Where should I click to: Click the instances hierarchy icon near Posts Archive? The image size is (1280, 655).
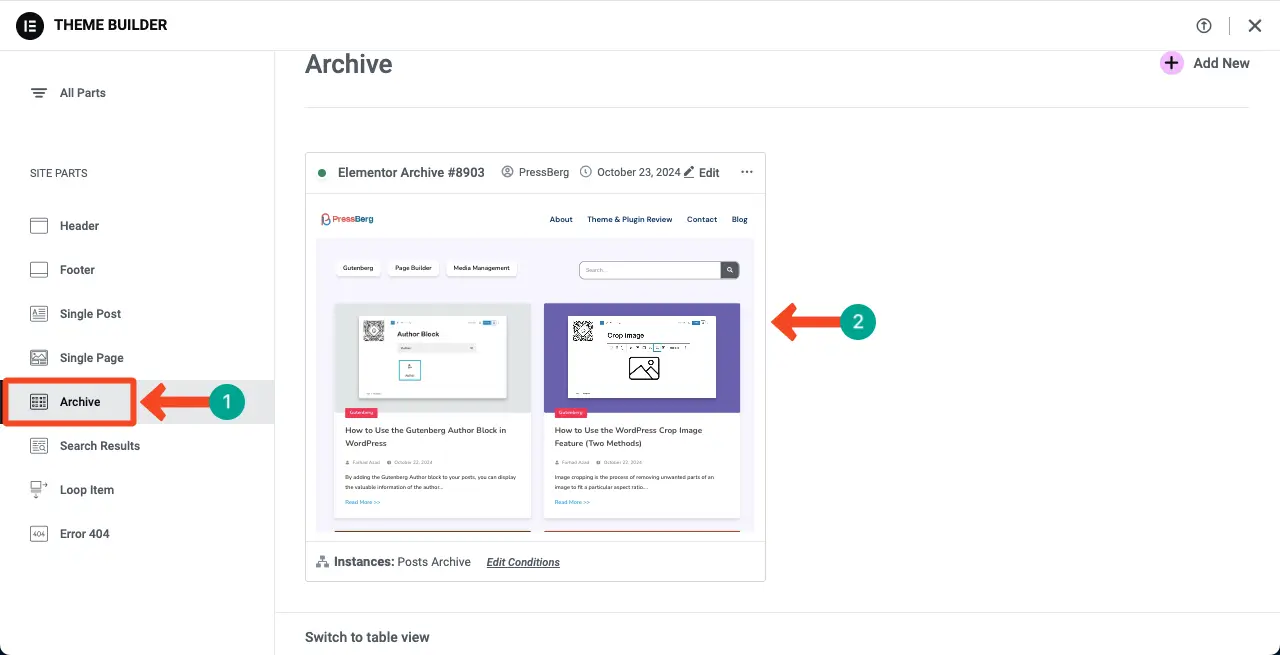coord(322,561)
